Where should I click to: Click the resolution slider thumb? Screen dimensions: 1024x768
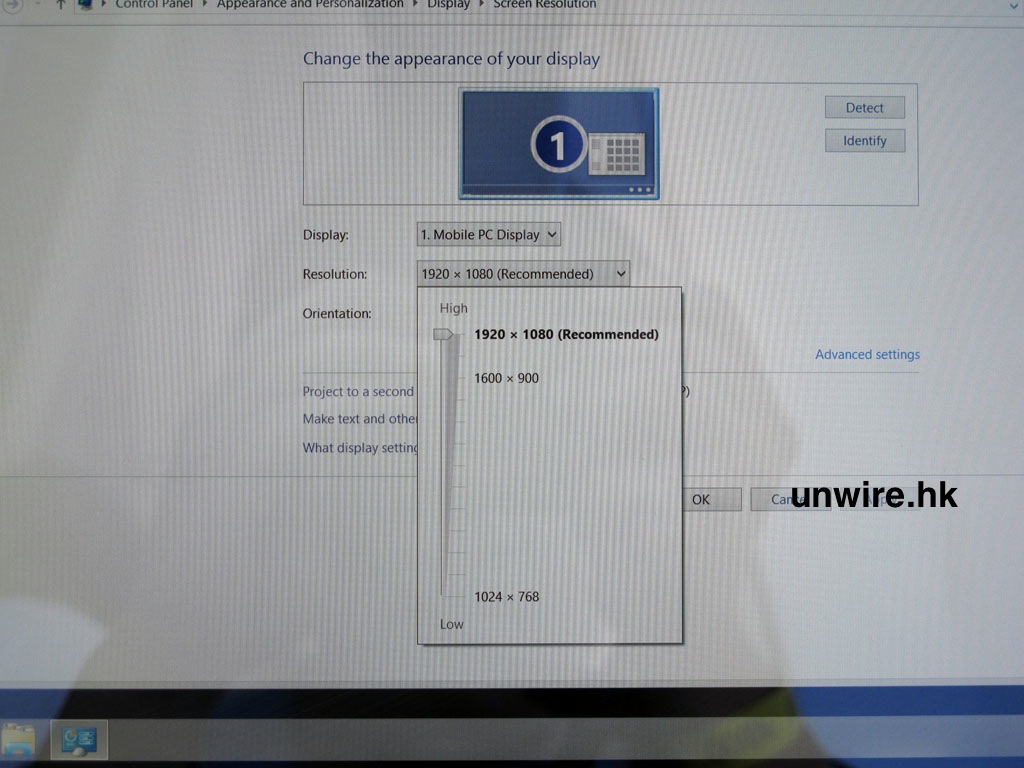[443, 335]
